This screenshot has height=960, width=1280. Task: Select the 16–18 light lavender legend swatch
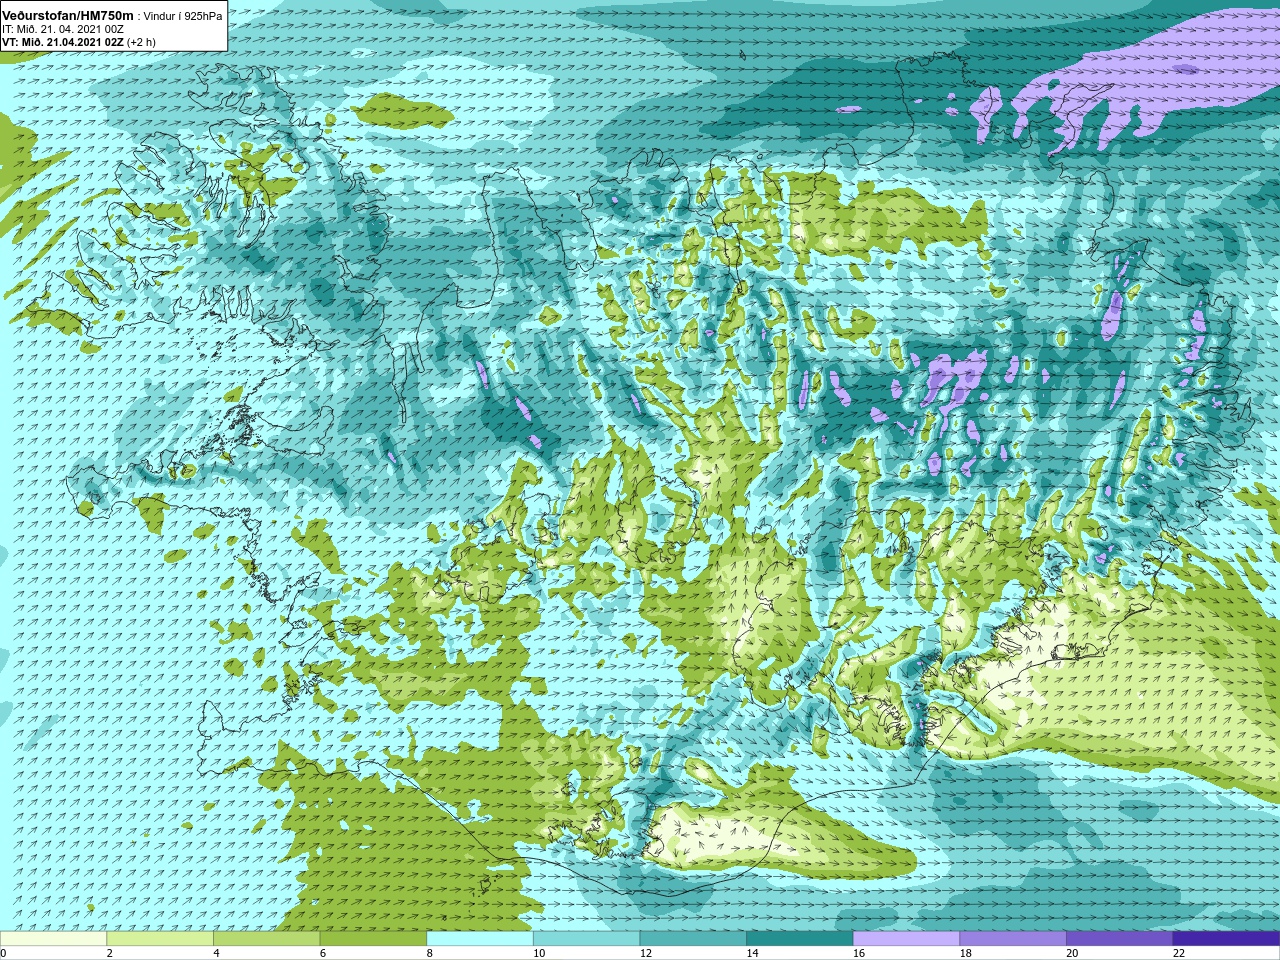click(x=906, y=938)
